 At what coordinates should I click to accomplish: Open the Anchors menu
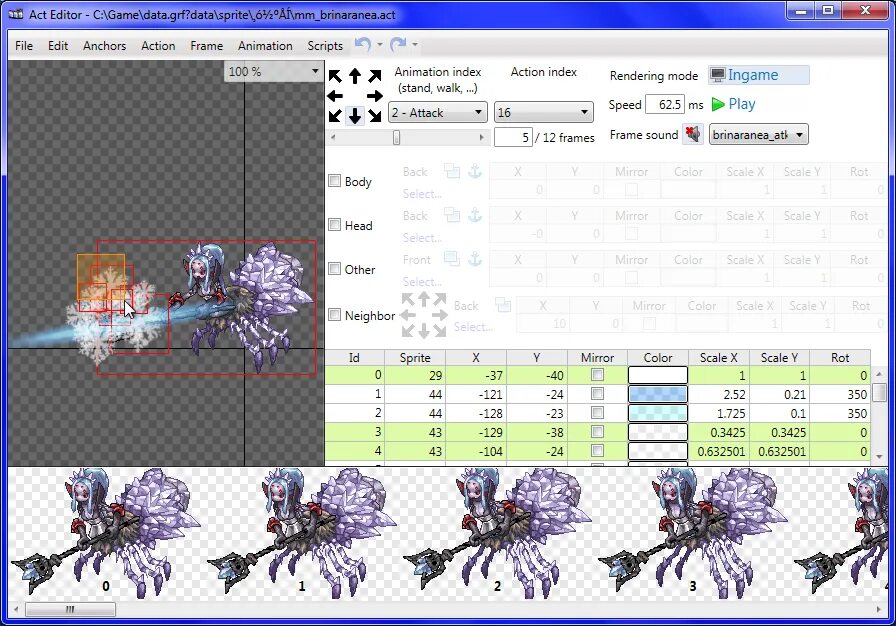coord(104,45)
